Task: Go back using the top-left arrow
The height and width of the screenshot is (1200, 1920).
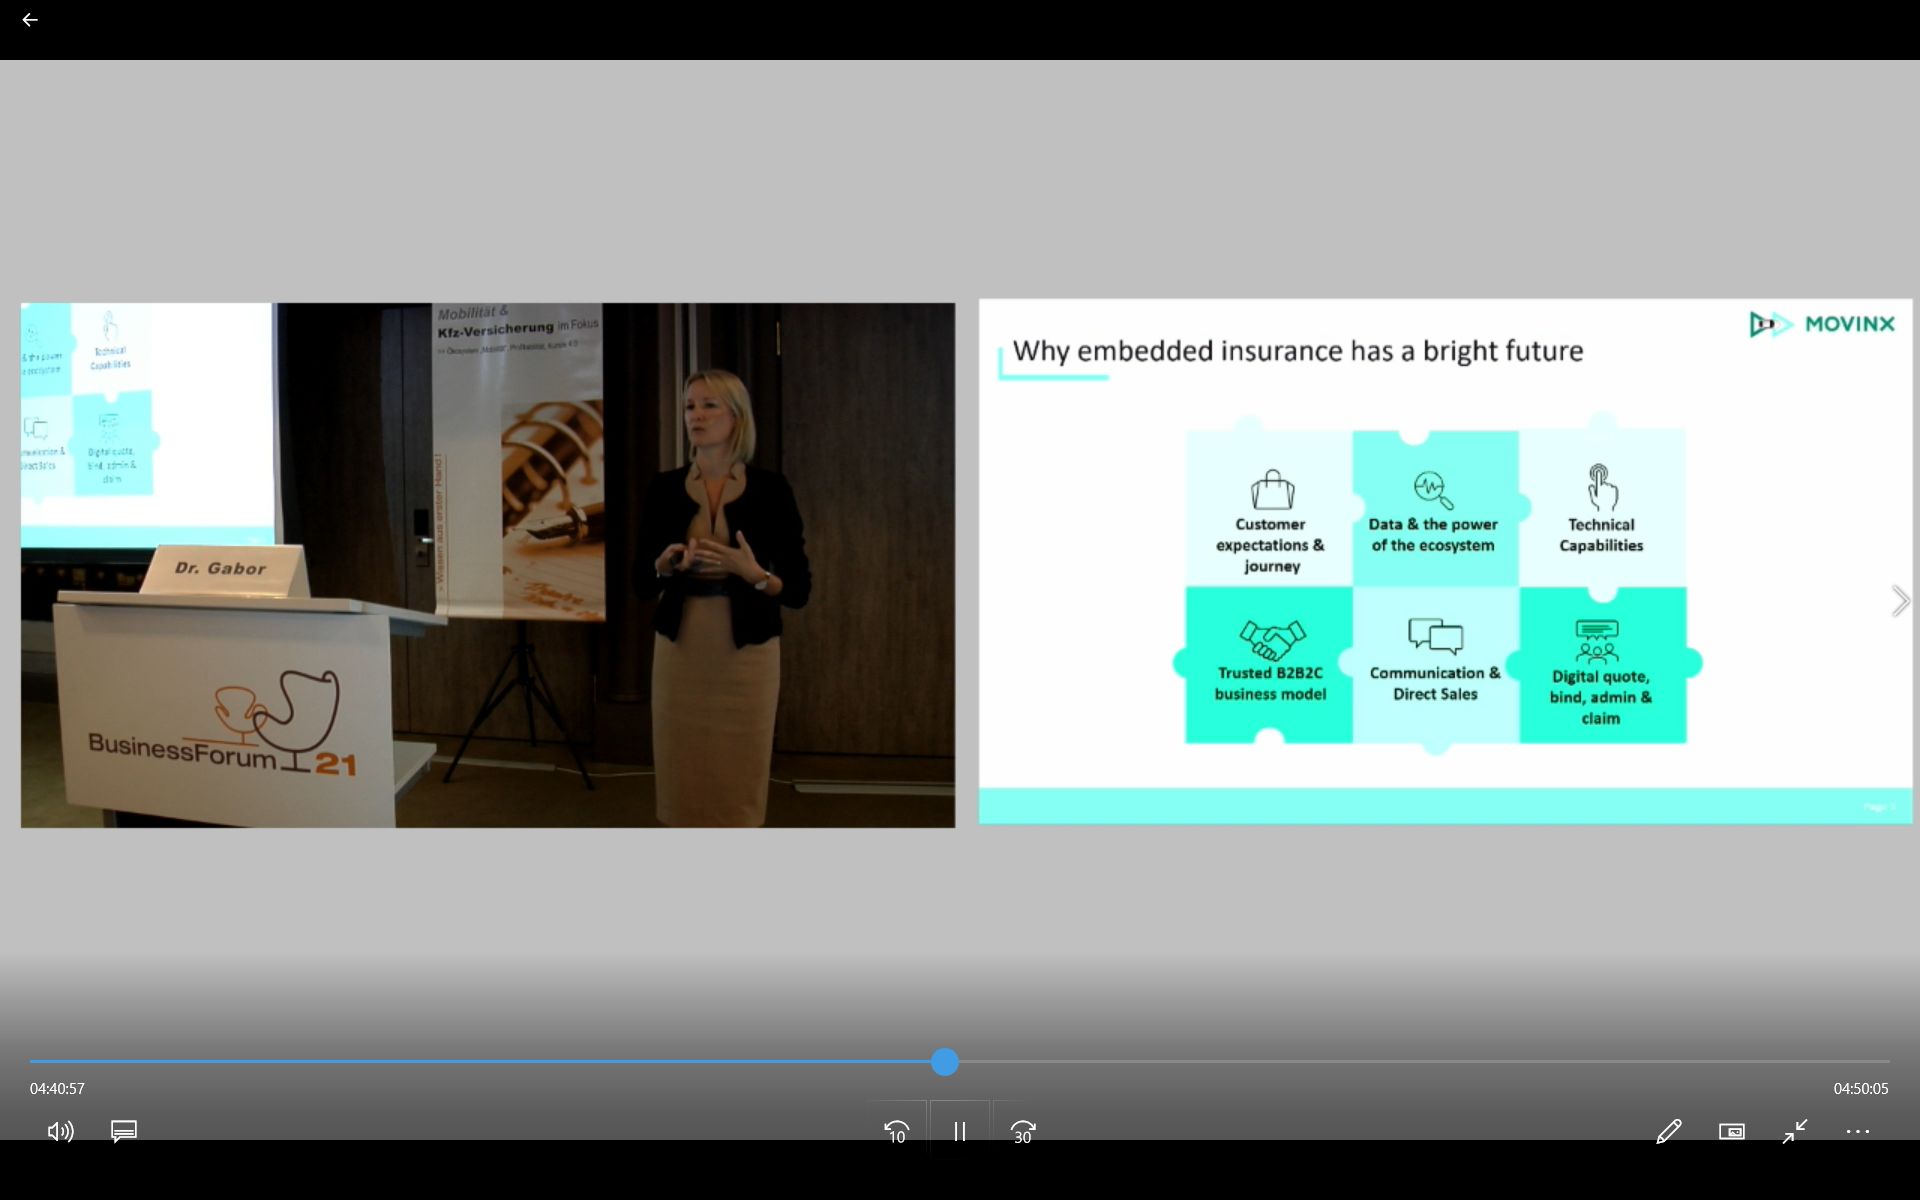Action: (x=30, y=20)
